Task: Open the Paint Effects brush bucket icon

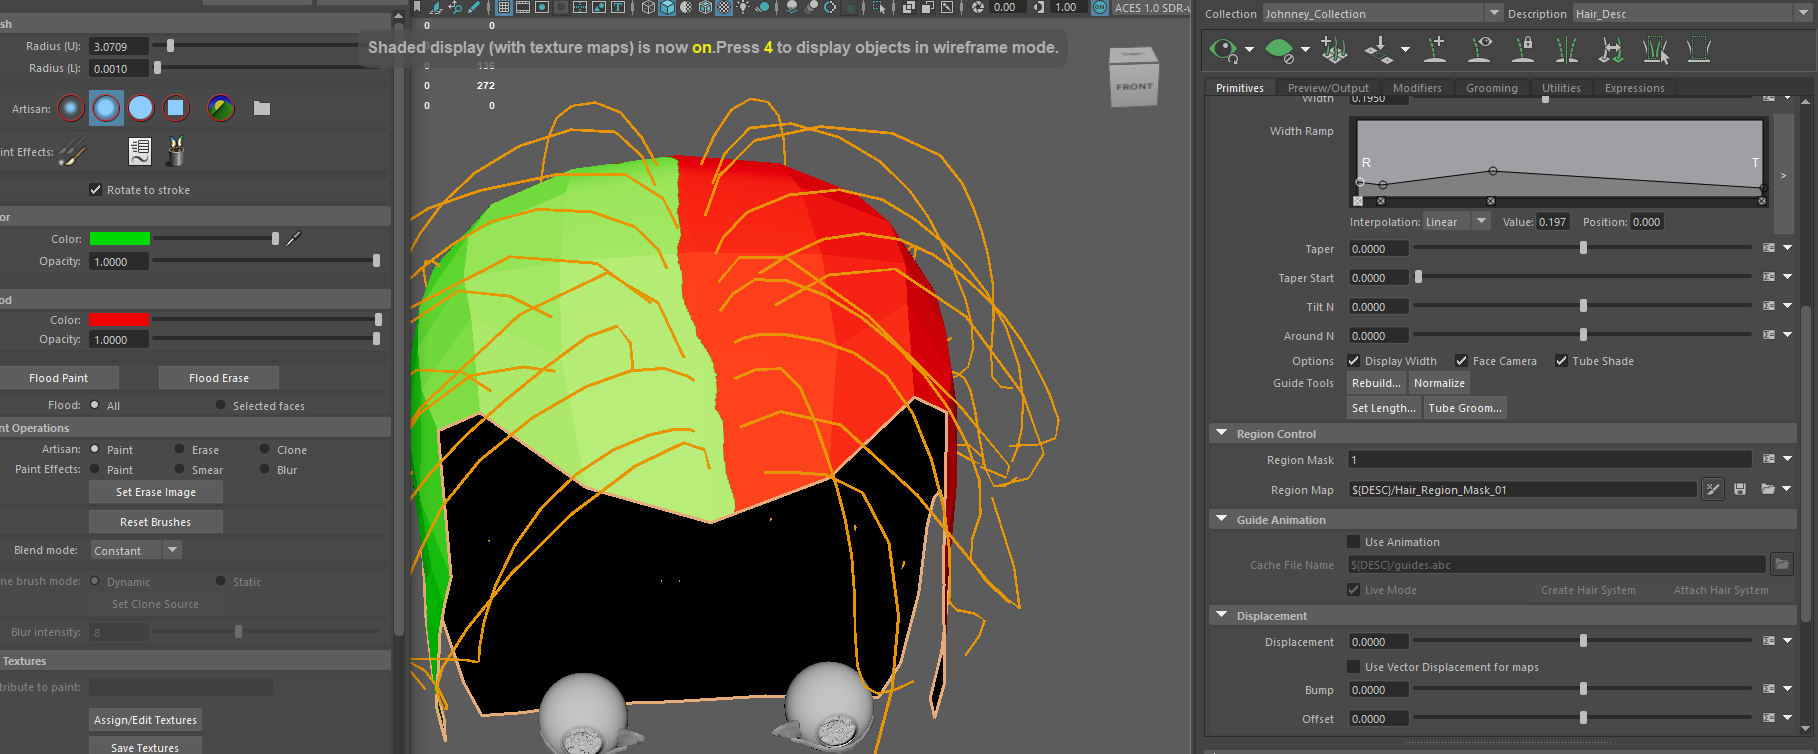Action: [176, 152]
